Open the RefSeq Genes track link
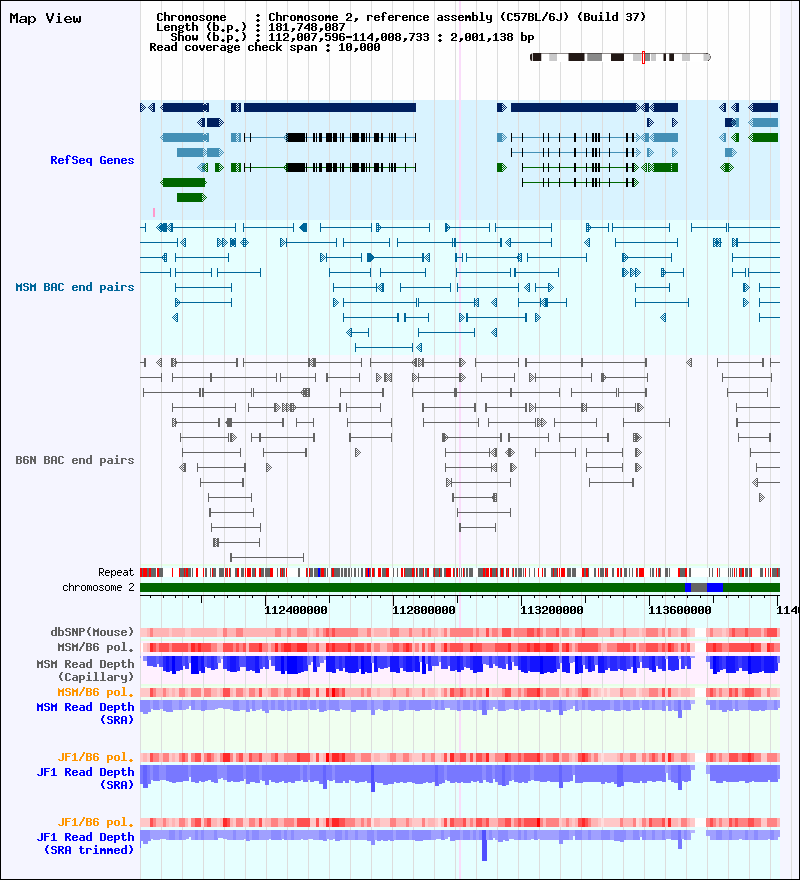The image size is (800, 880). 92,160
